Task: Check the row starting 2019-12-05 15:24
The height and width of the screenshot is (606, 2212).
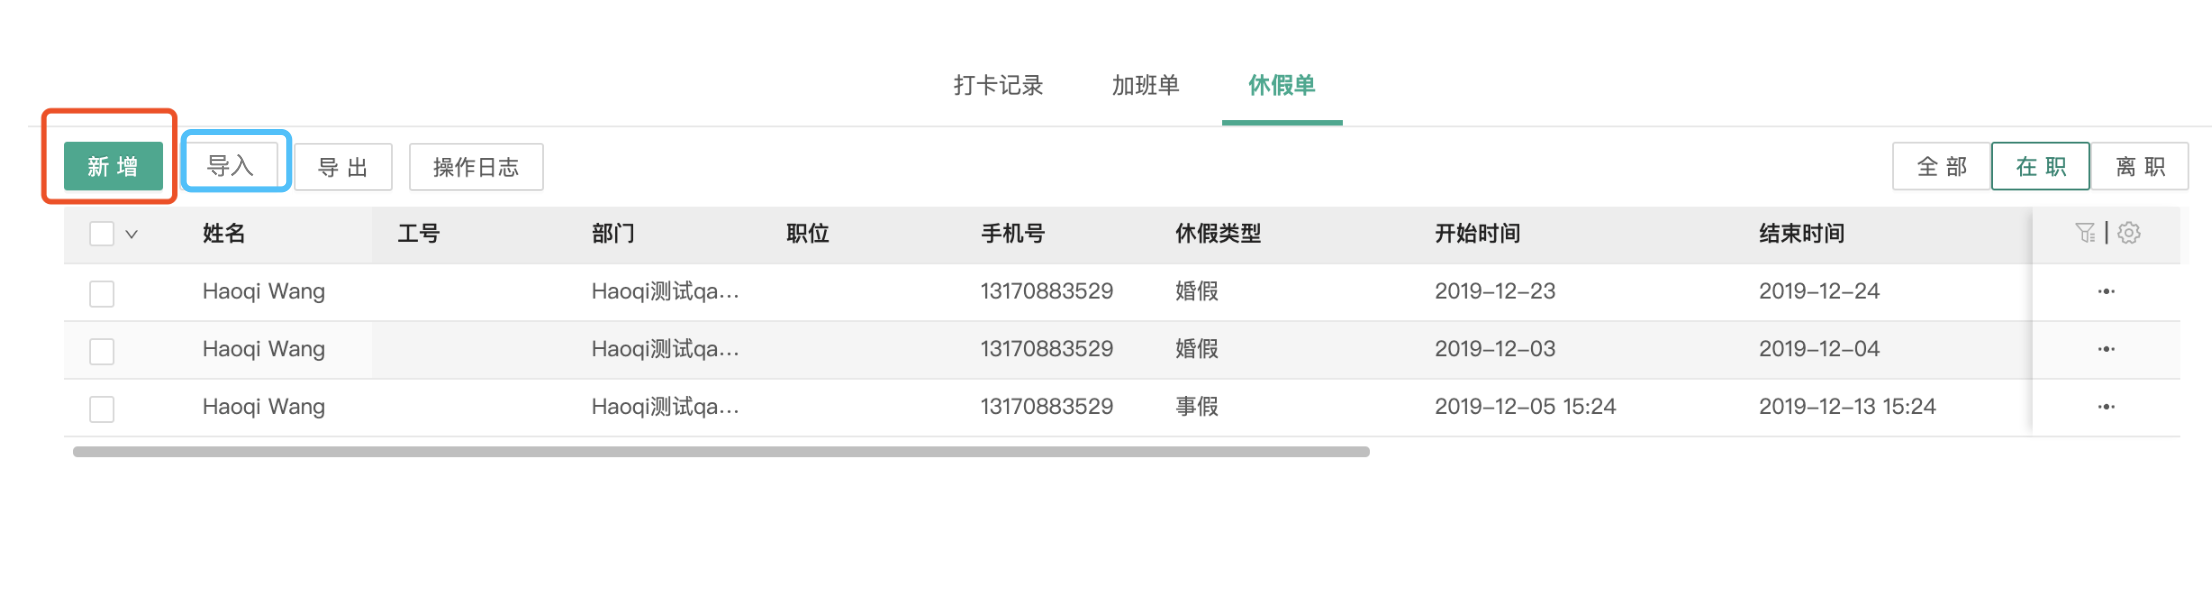Action: click(102, 409)
